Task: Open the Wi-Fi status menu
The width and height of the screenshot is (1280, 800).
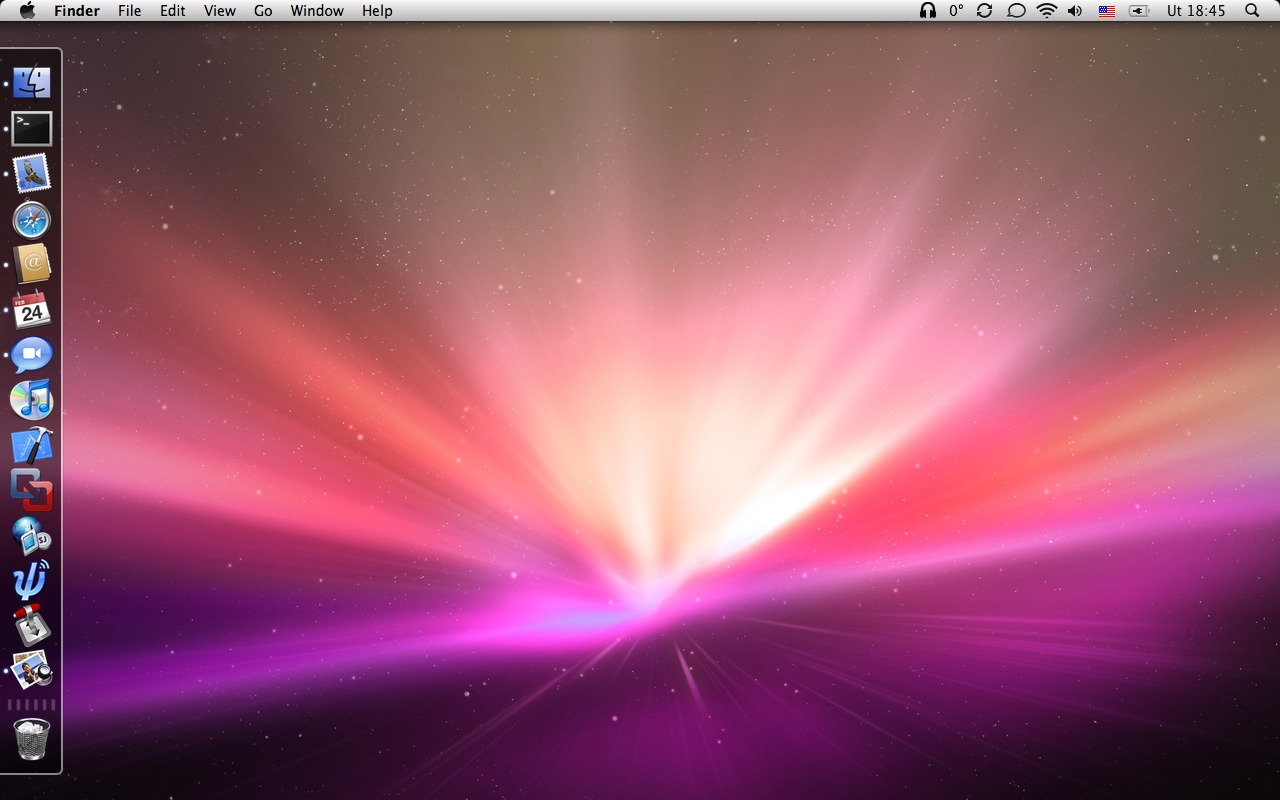Action: tap(1047, 11)
